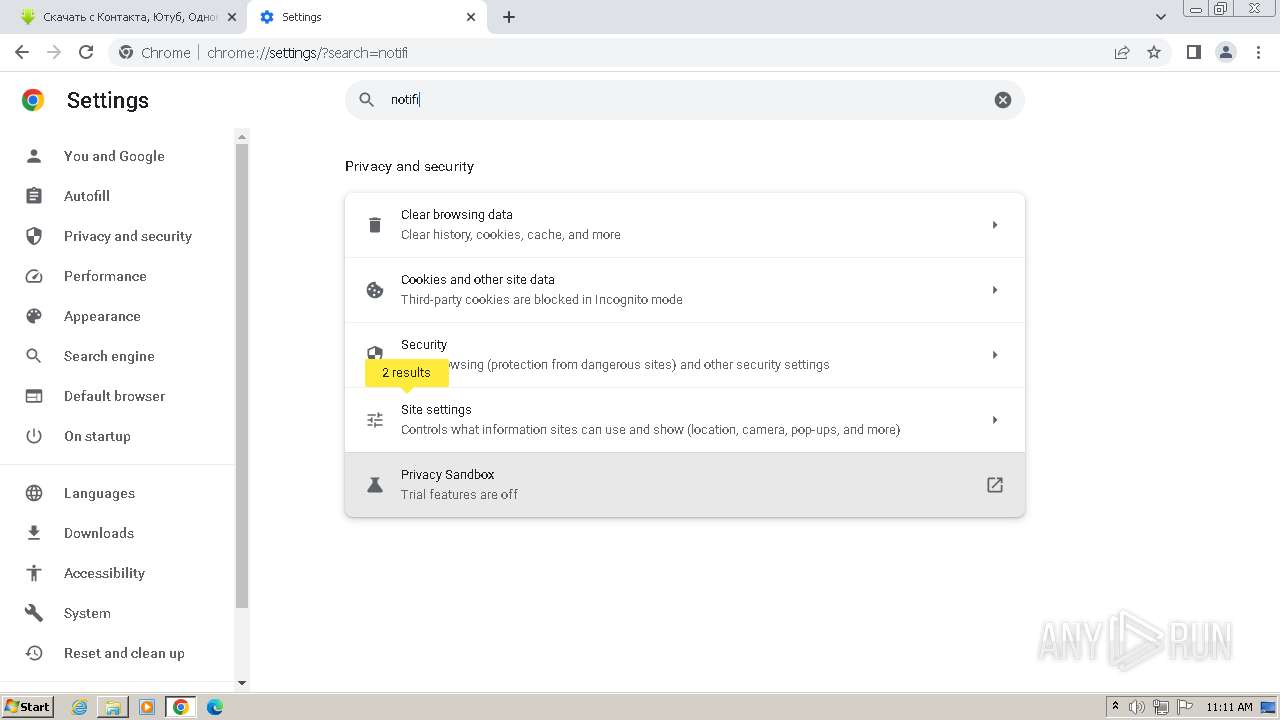Open Privacy Sandbox external link icon

coord(994,485)
